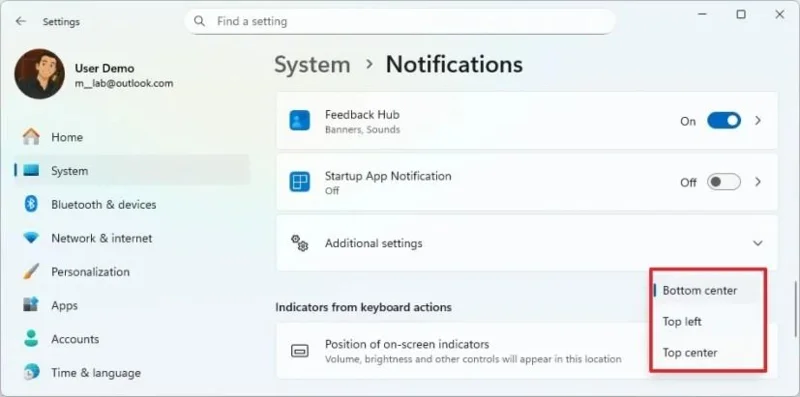
Task: Expand the Additional settings chevron
Action: tap(758, 243)
